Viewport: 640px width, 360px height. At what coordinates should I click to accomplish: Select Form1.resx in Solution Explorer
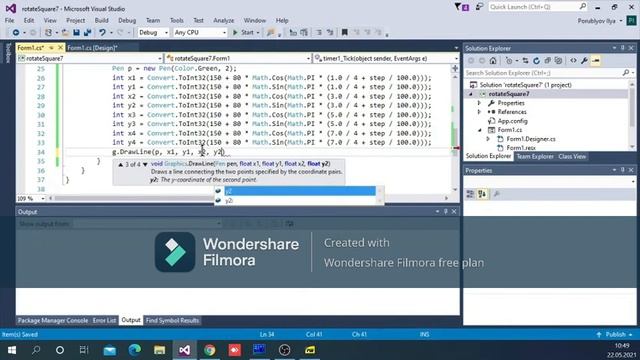click(x=521, y=148)
